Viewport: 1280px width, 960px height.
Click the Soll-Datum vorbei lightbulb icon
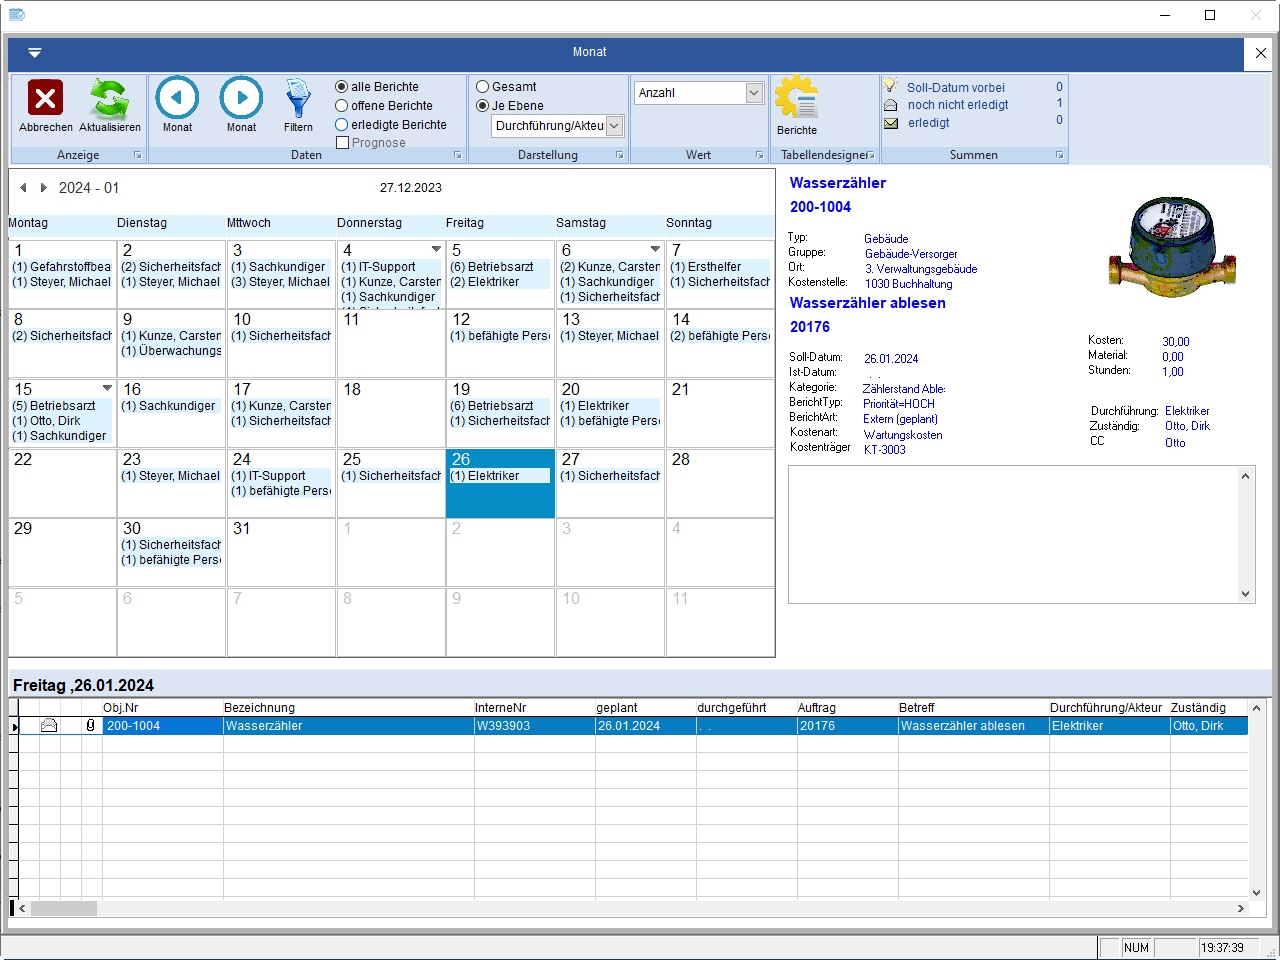click(x=891, y=87)
